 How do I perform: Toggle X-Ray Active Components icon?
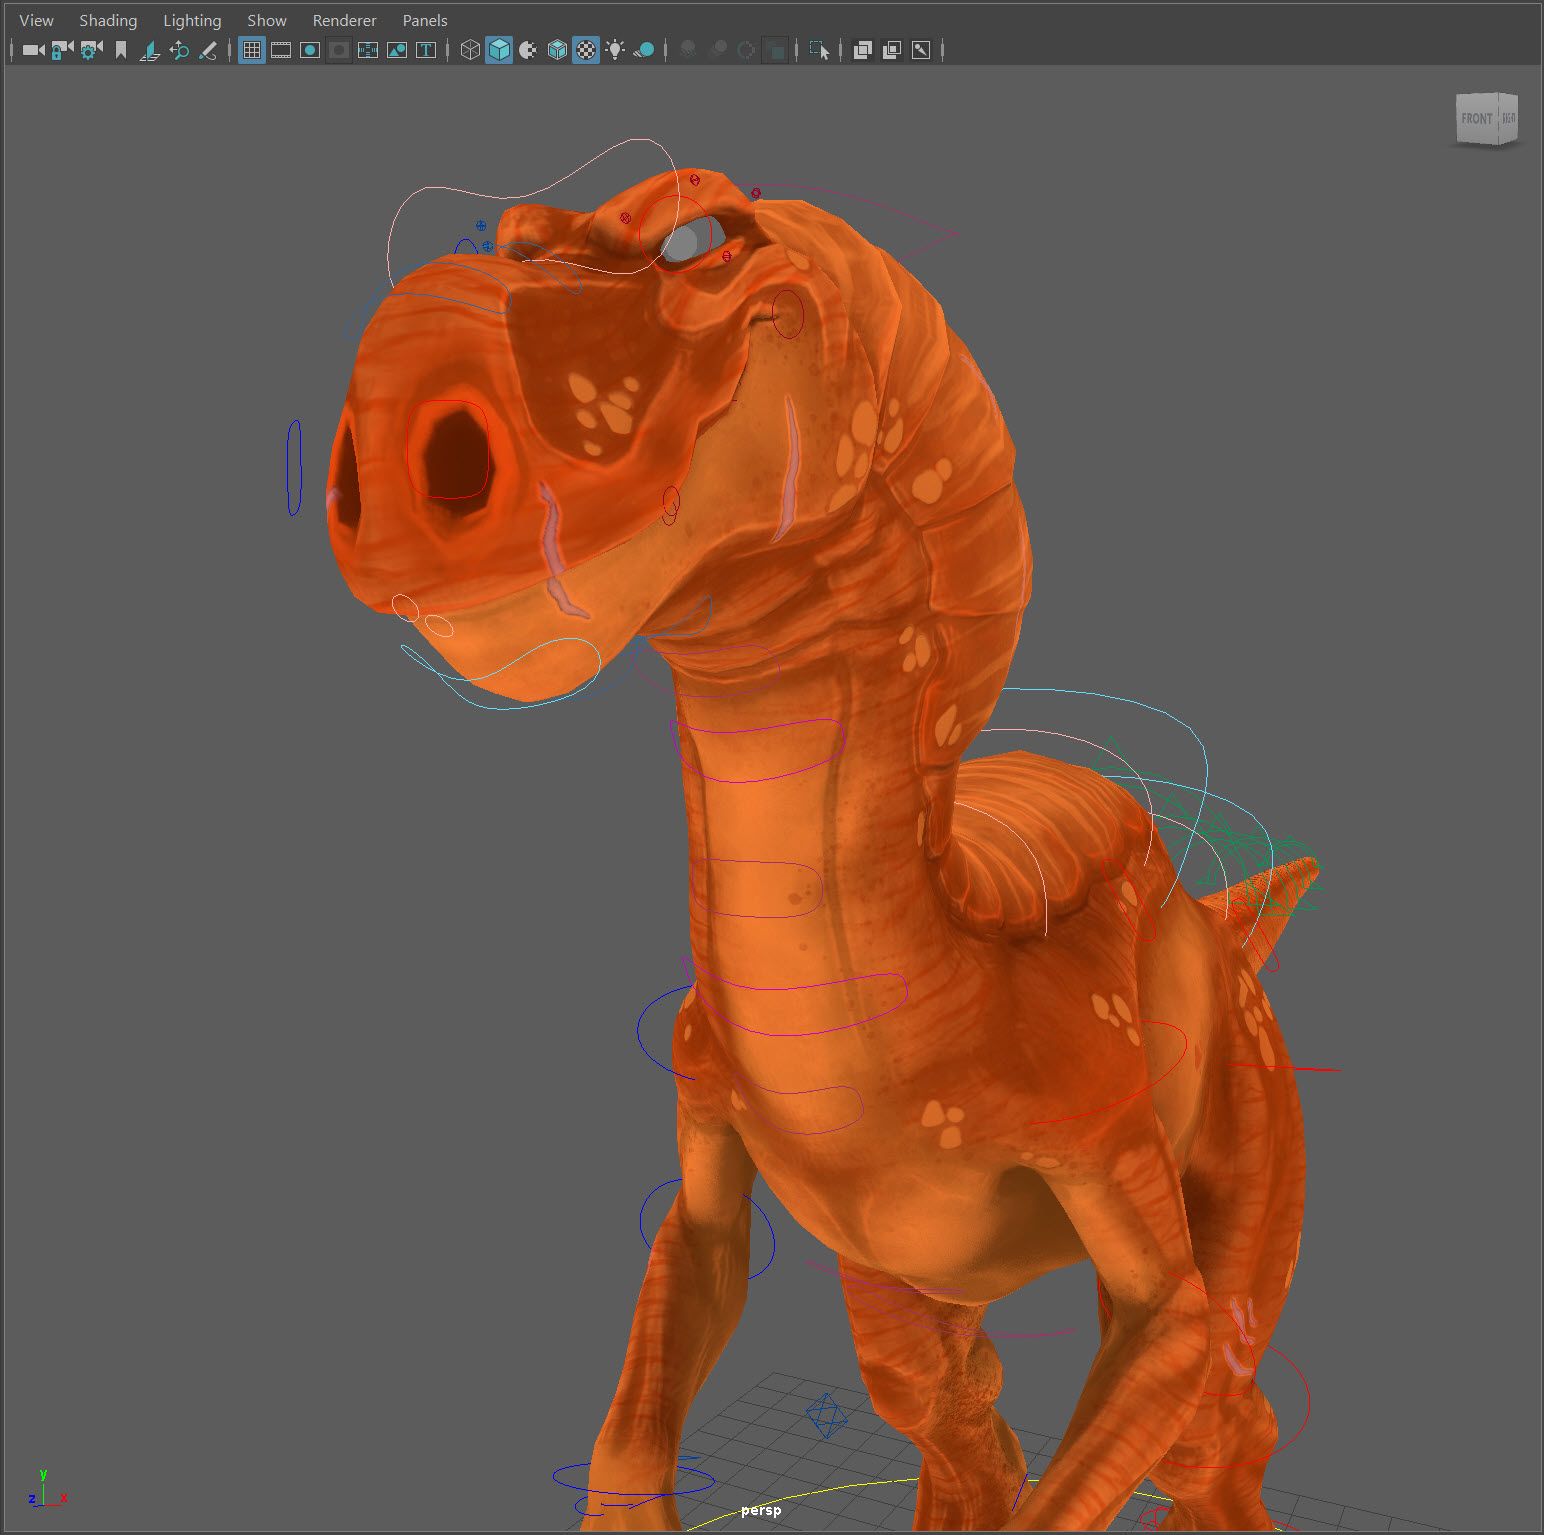[892, 50]
